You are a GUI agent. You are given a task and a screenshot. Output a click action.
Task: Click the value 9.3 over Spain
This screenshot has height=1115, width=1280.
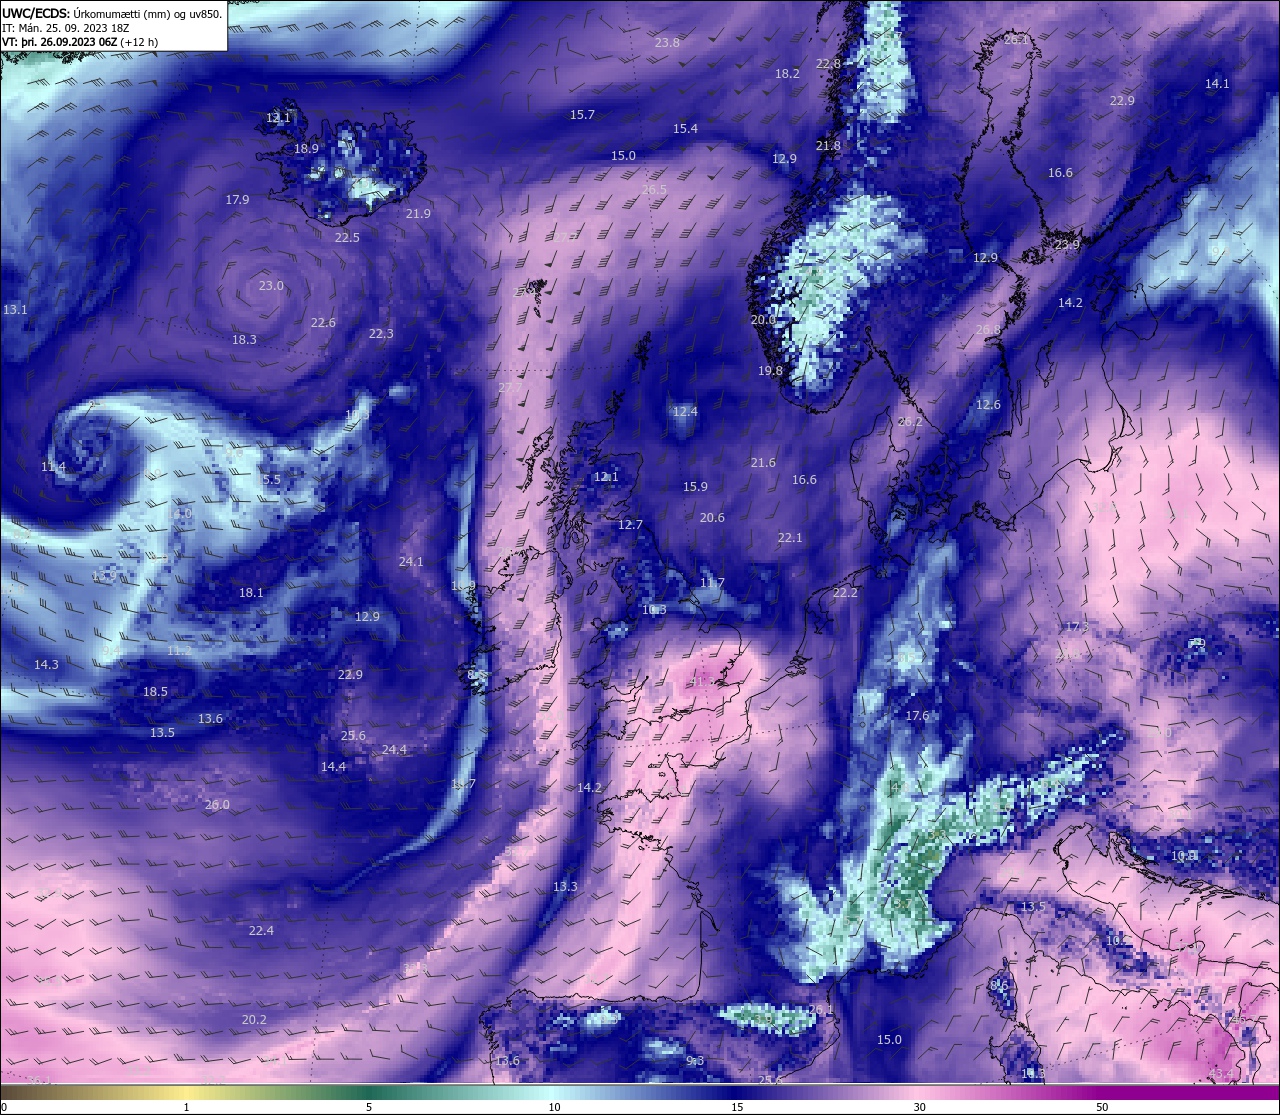(x=695, y=1060)
